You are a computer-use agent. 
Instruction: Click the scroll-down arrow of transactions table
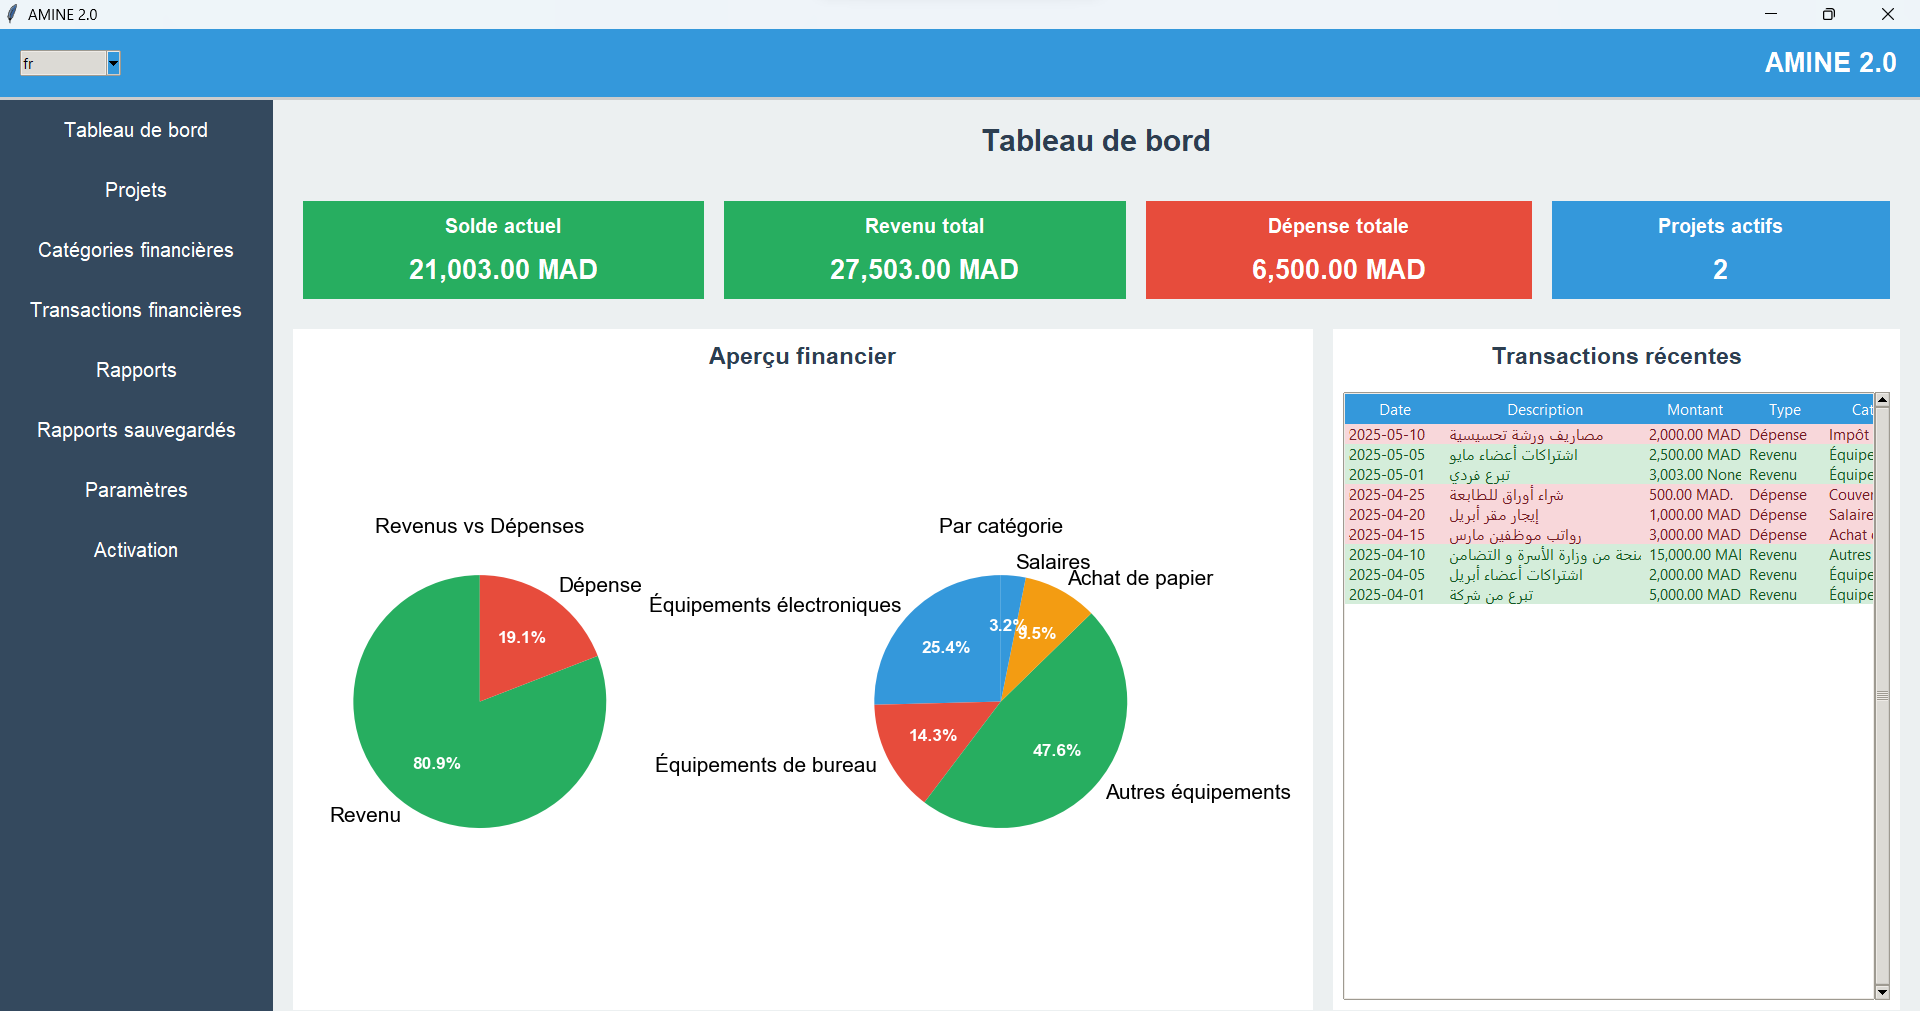click(1882, 991)
